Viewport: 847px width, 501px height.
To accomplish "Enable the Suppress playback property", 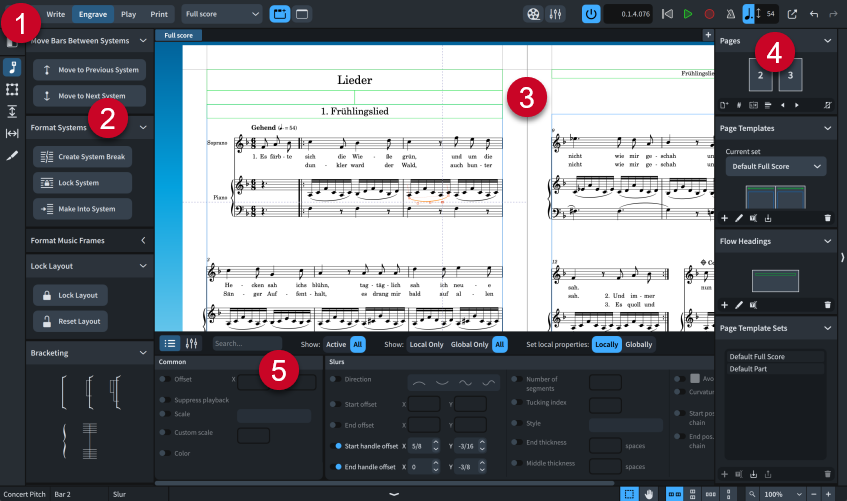I will pyautogui.click(x=164, y=399).
